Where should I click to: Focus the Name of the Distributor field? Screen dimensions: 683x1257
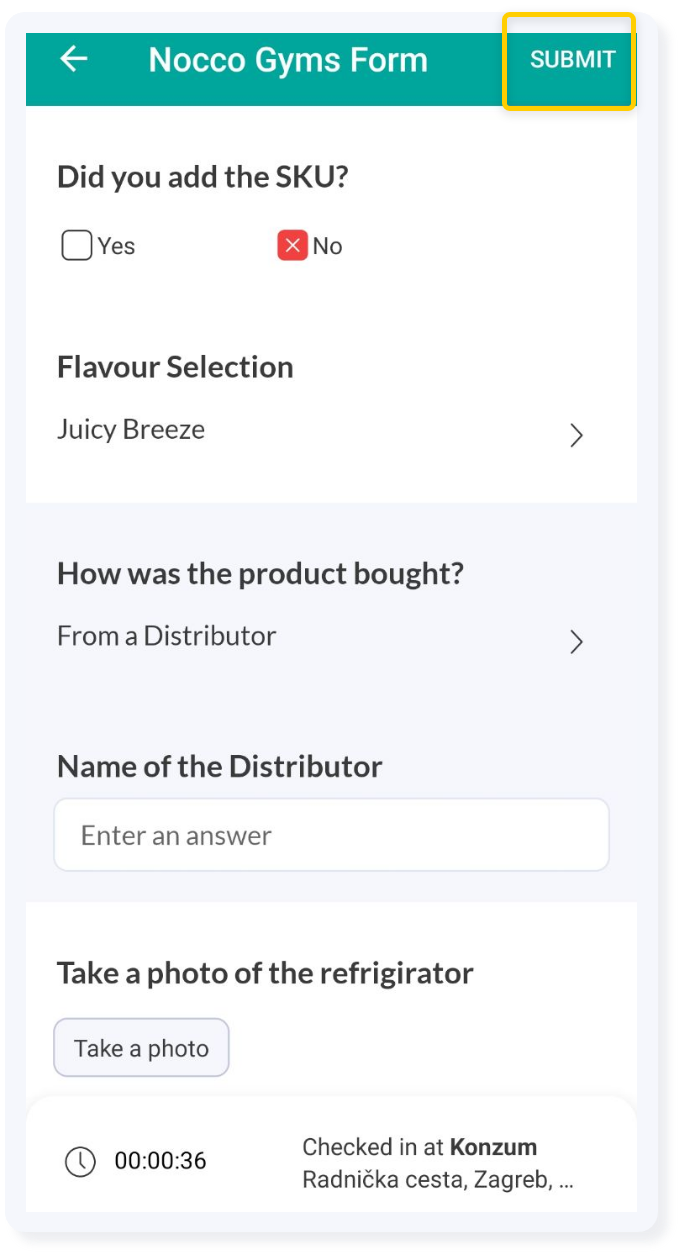[x=331, y=834]
